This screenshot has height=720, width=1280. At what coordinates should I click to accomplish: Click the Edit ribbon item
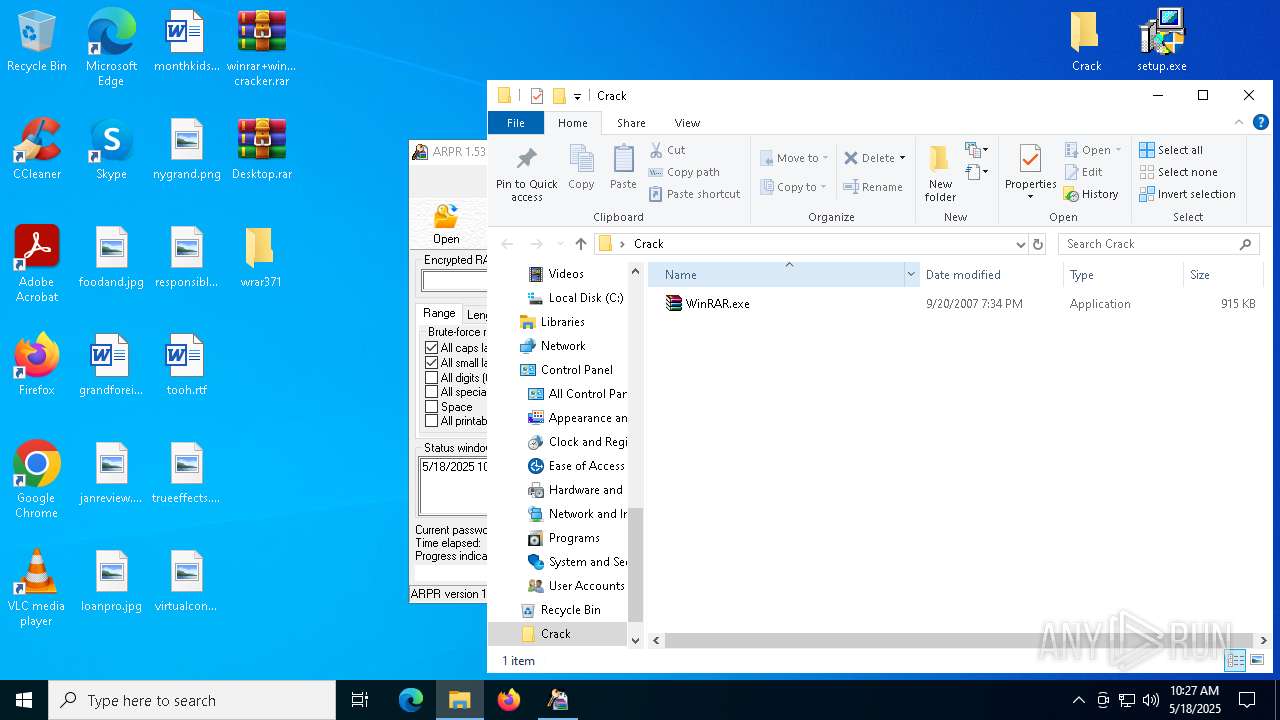point(1083,172)
